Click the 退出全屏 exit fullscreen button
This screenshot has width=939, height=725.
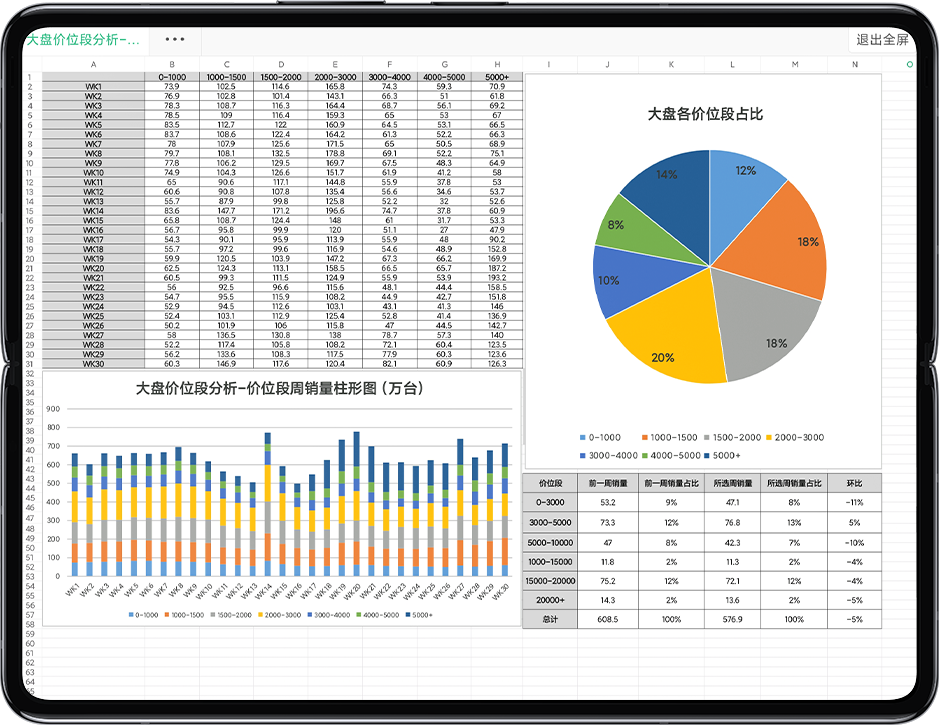pyautogui.click(x=882, y=40)
